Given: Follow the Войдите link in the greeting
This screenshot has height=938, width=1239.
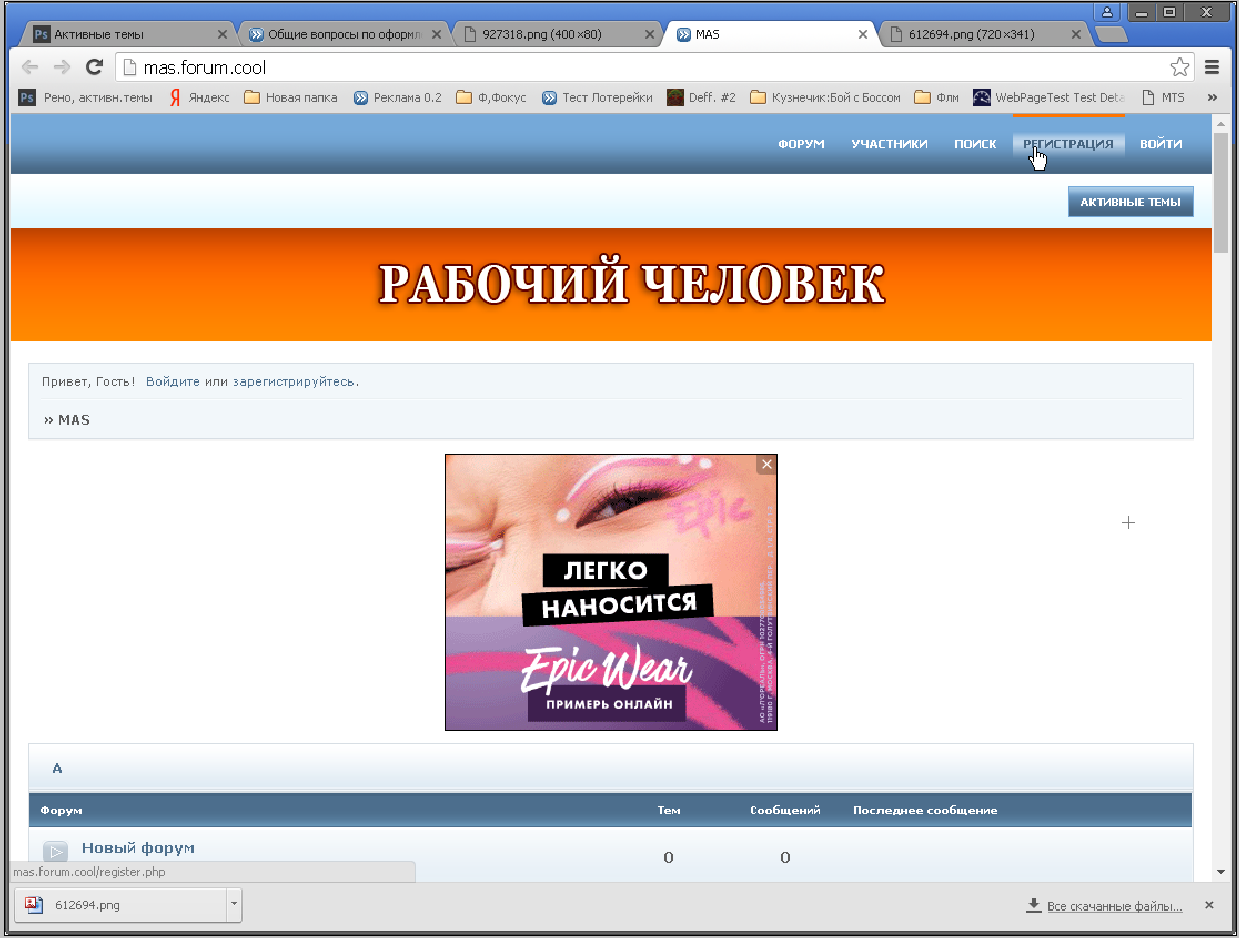Looking at the screenshot, I should [173, 382].
